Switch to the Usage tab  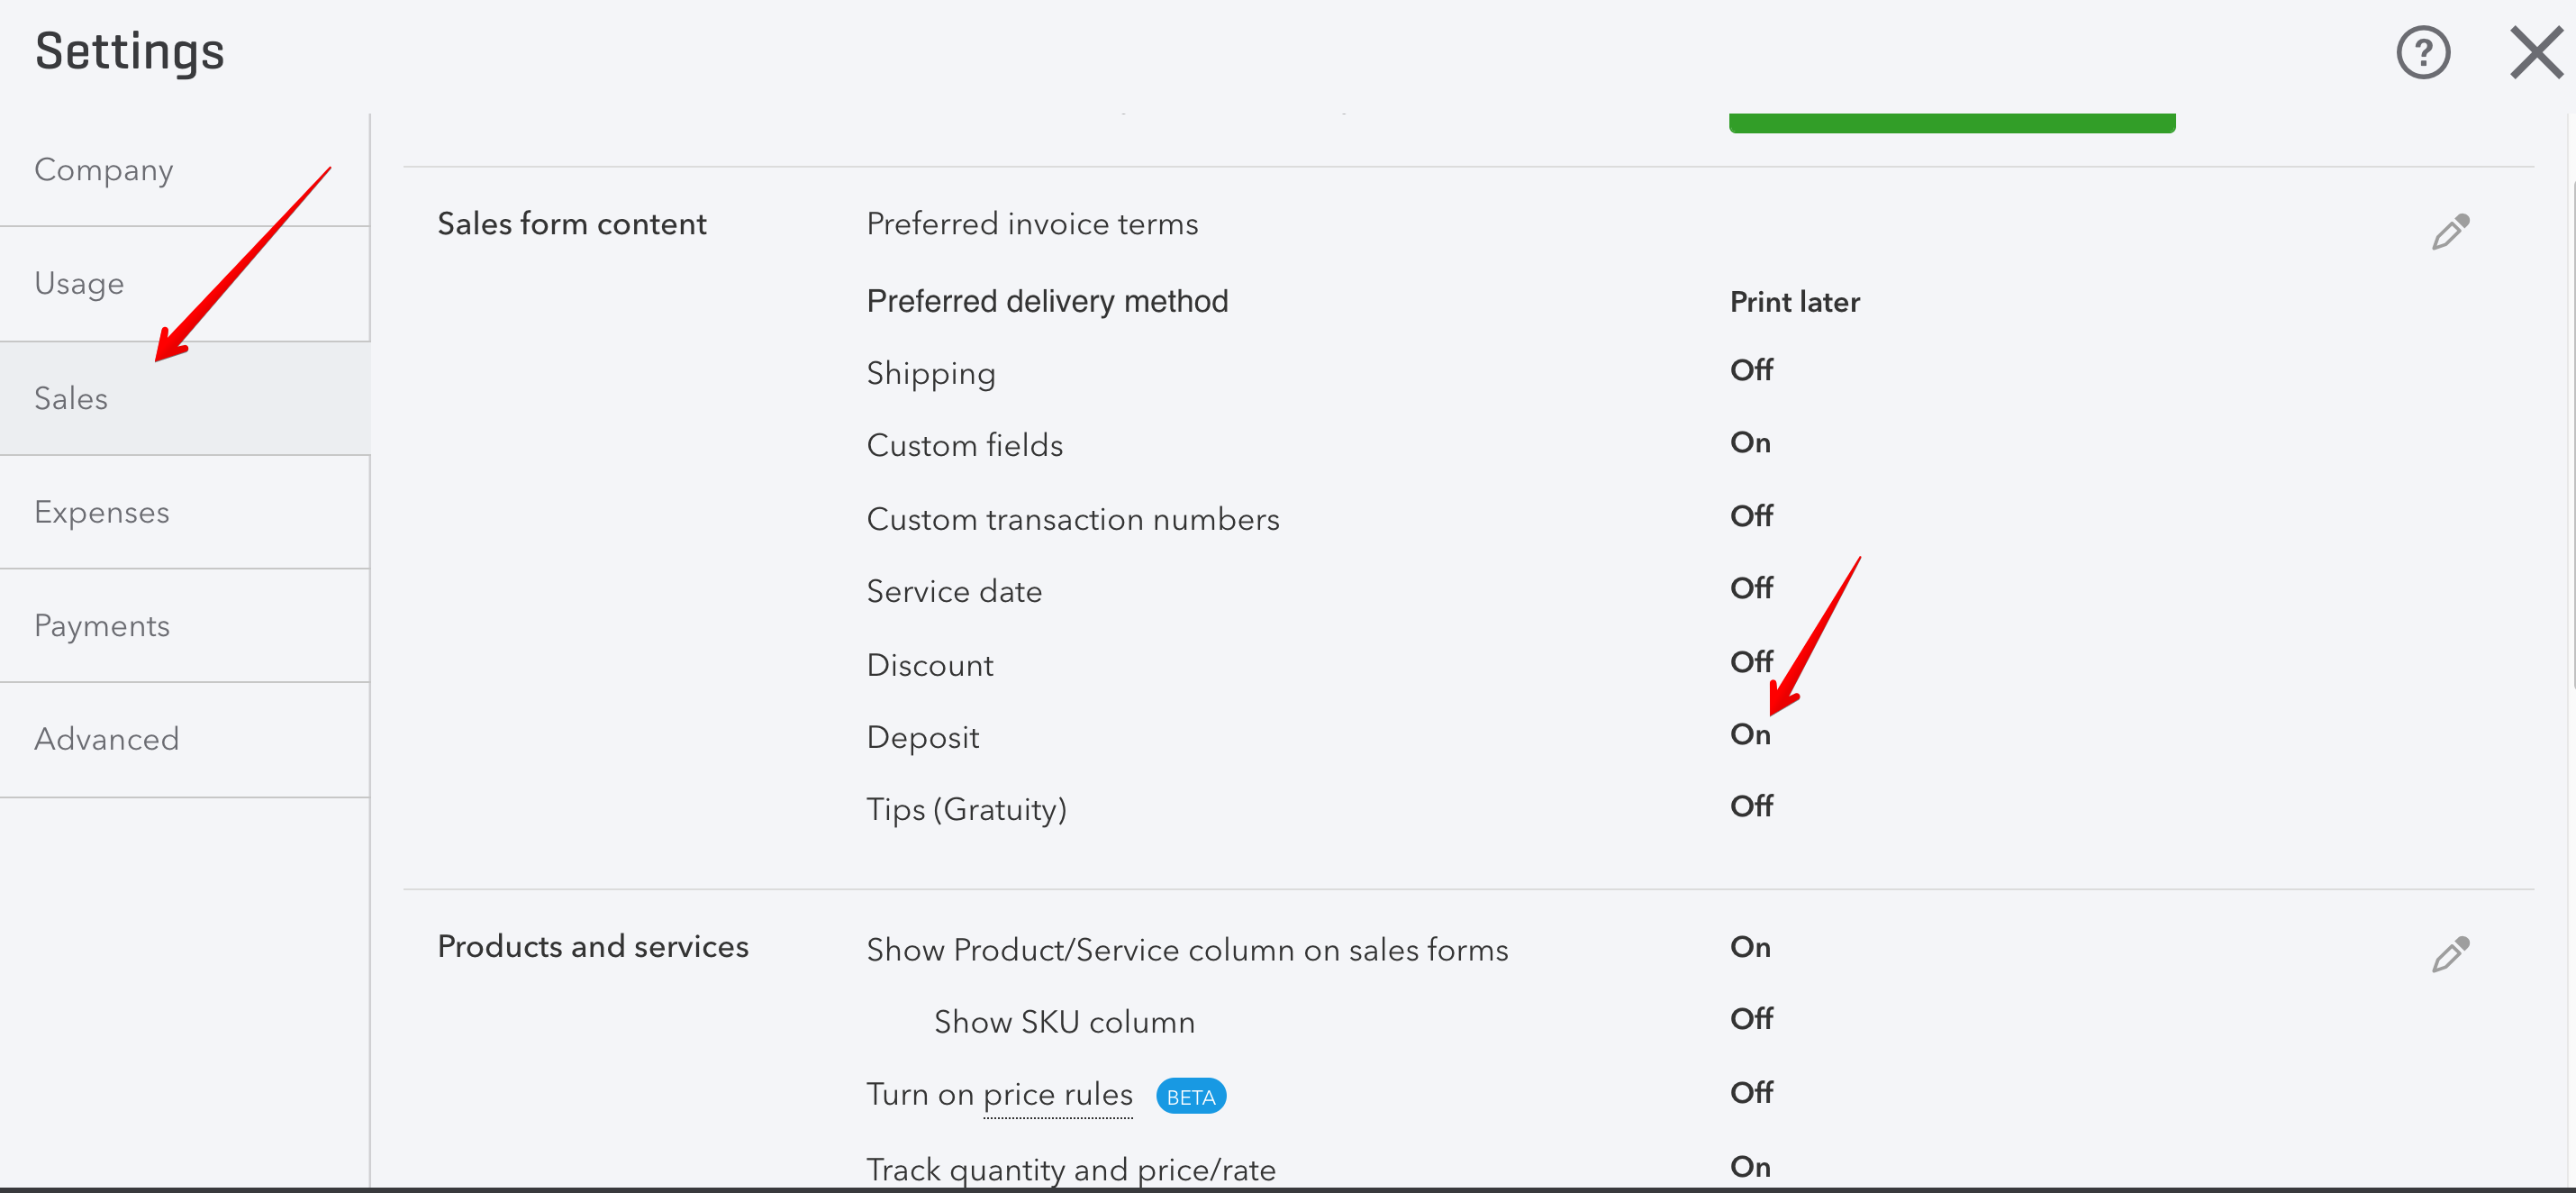185,284
